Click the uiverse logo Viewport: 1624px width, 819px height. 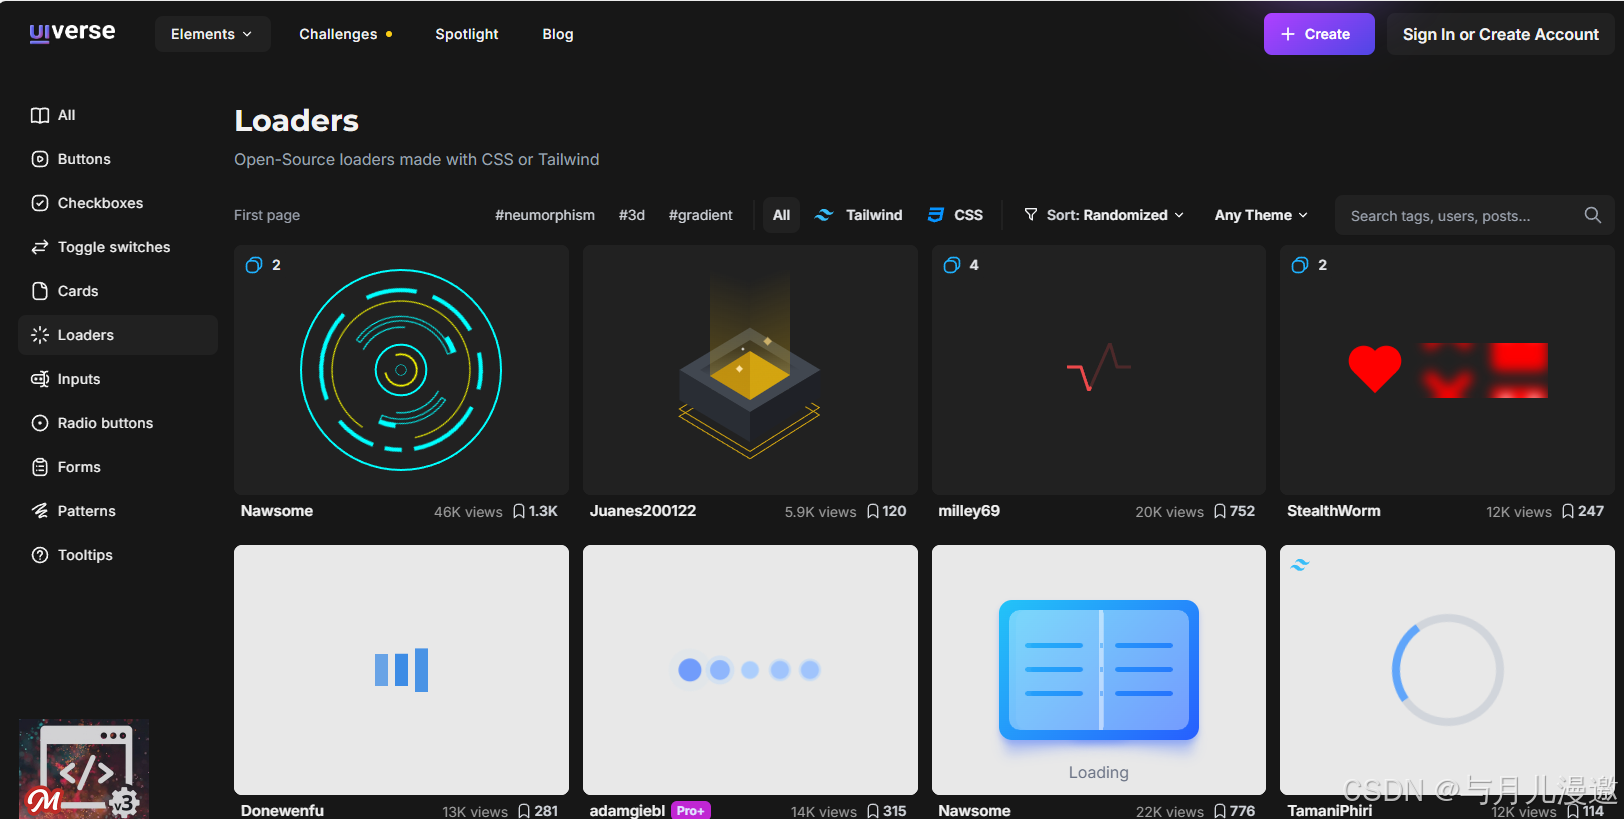(72, 32)
